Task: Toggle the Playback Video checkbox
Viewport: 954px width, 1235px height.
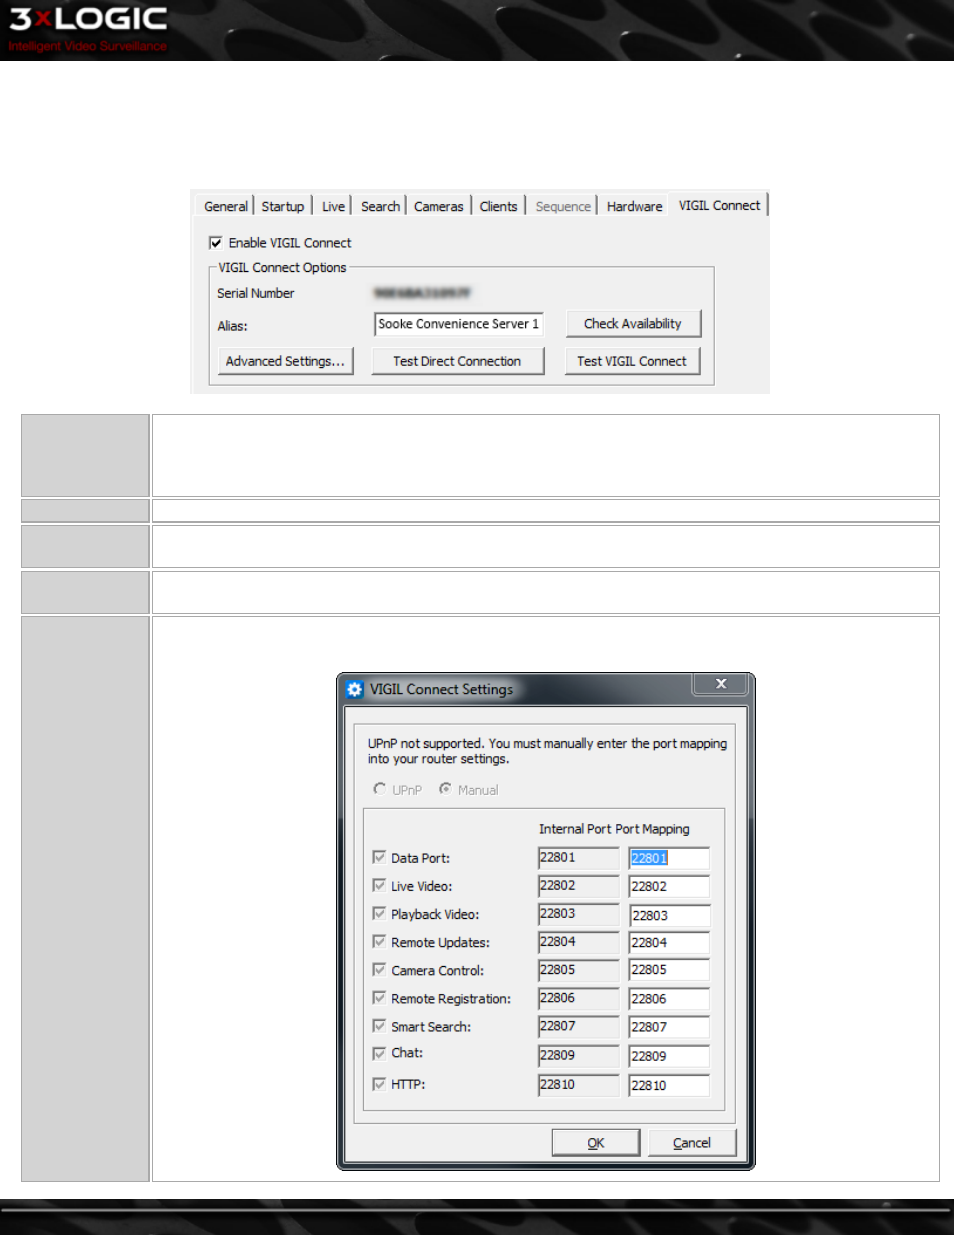Action: coord(379,913)
